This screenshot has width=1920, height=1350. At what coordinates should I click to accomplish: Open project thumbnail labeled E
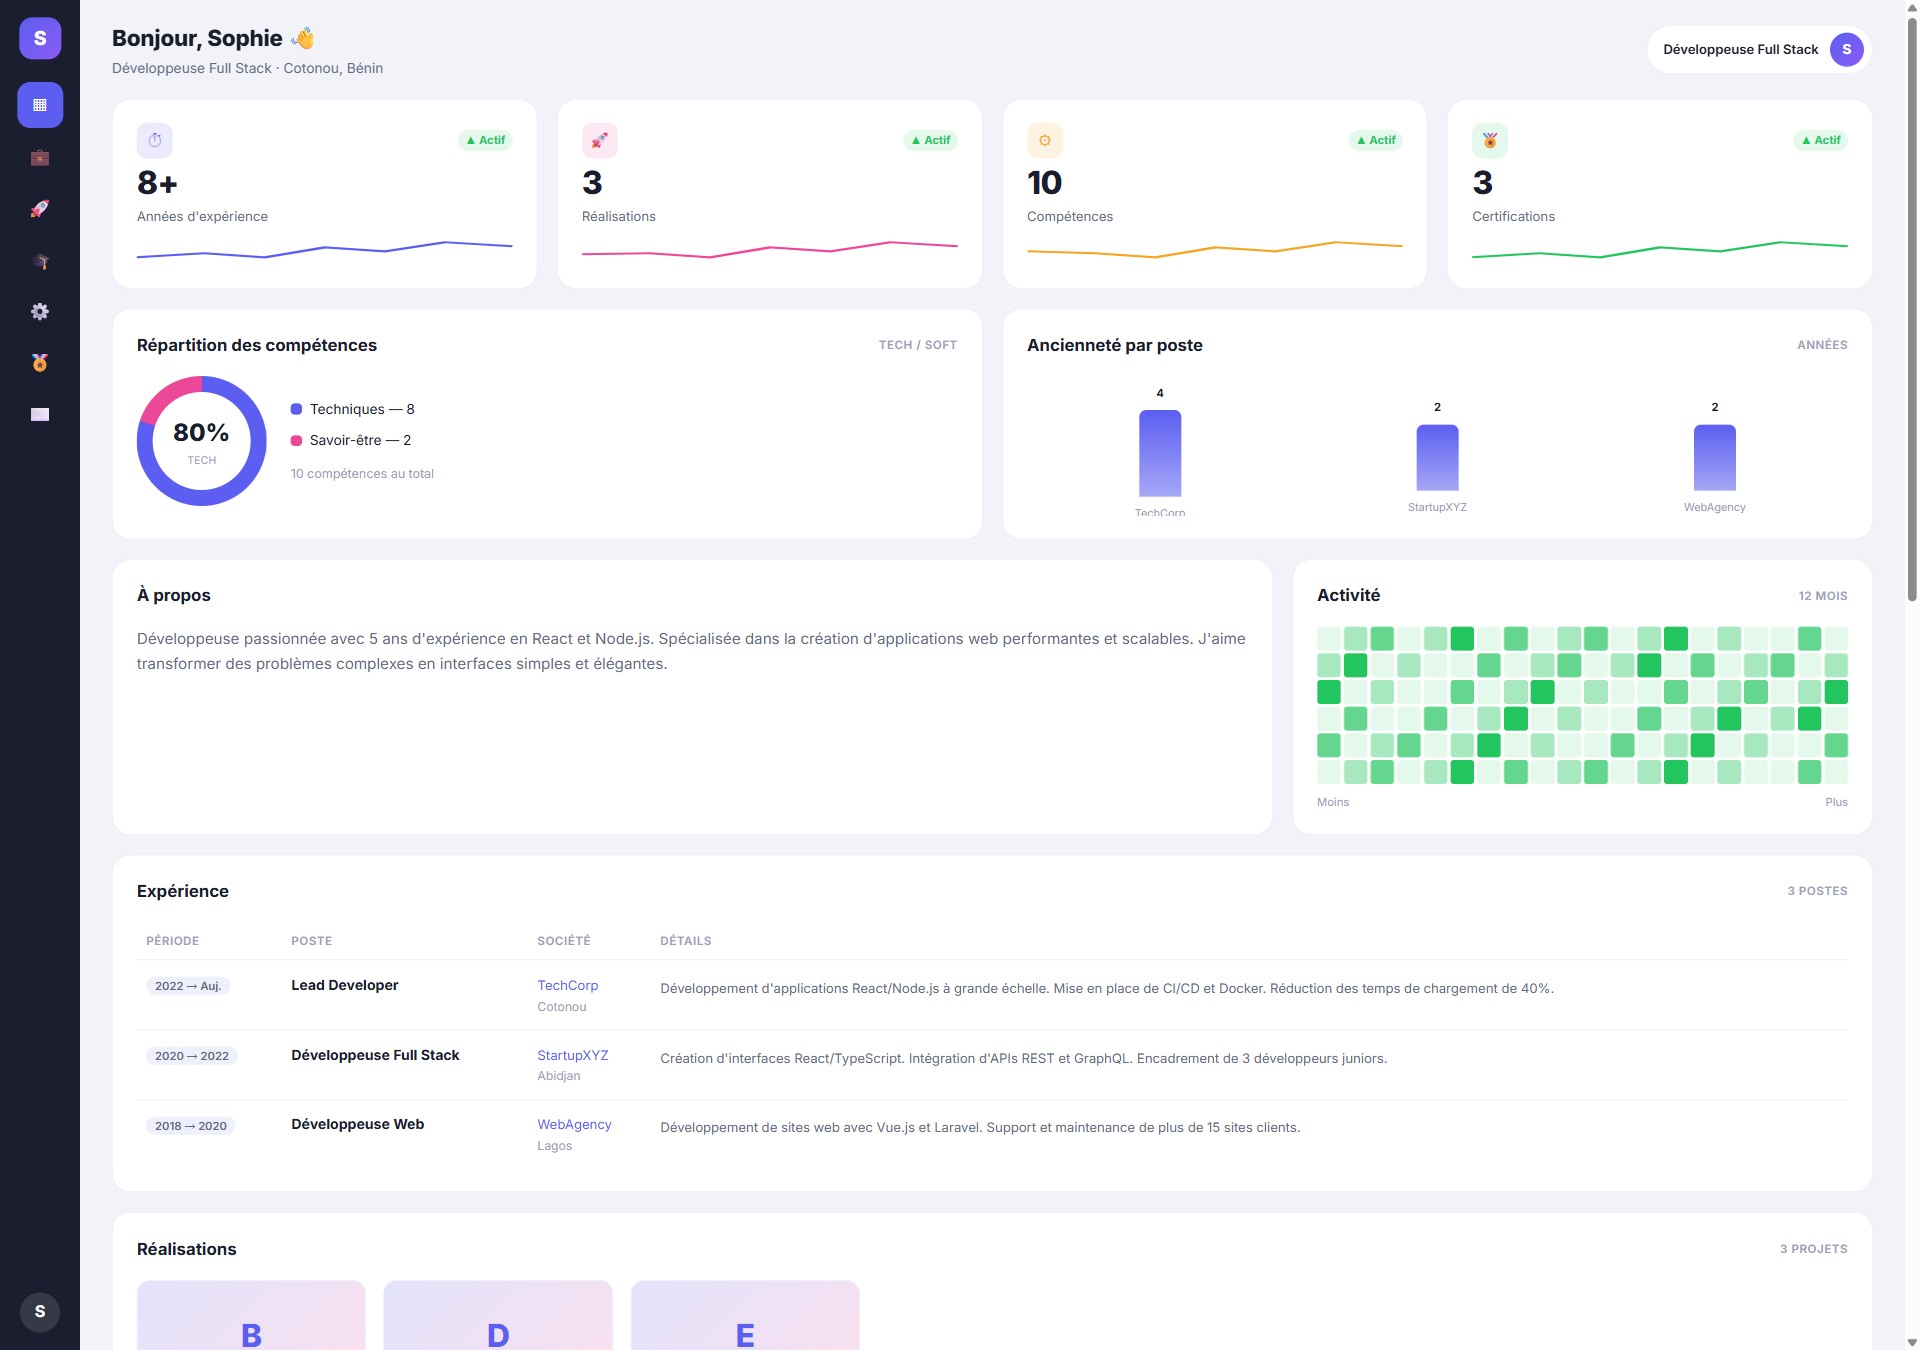click(x=745, y=1315)
